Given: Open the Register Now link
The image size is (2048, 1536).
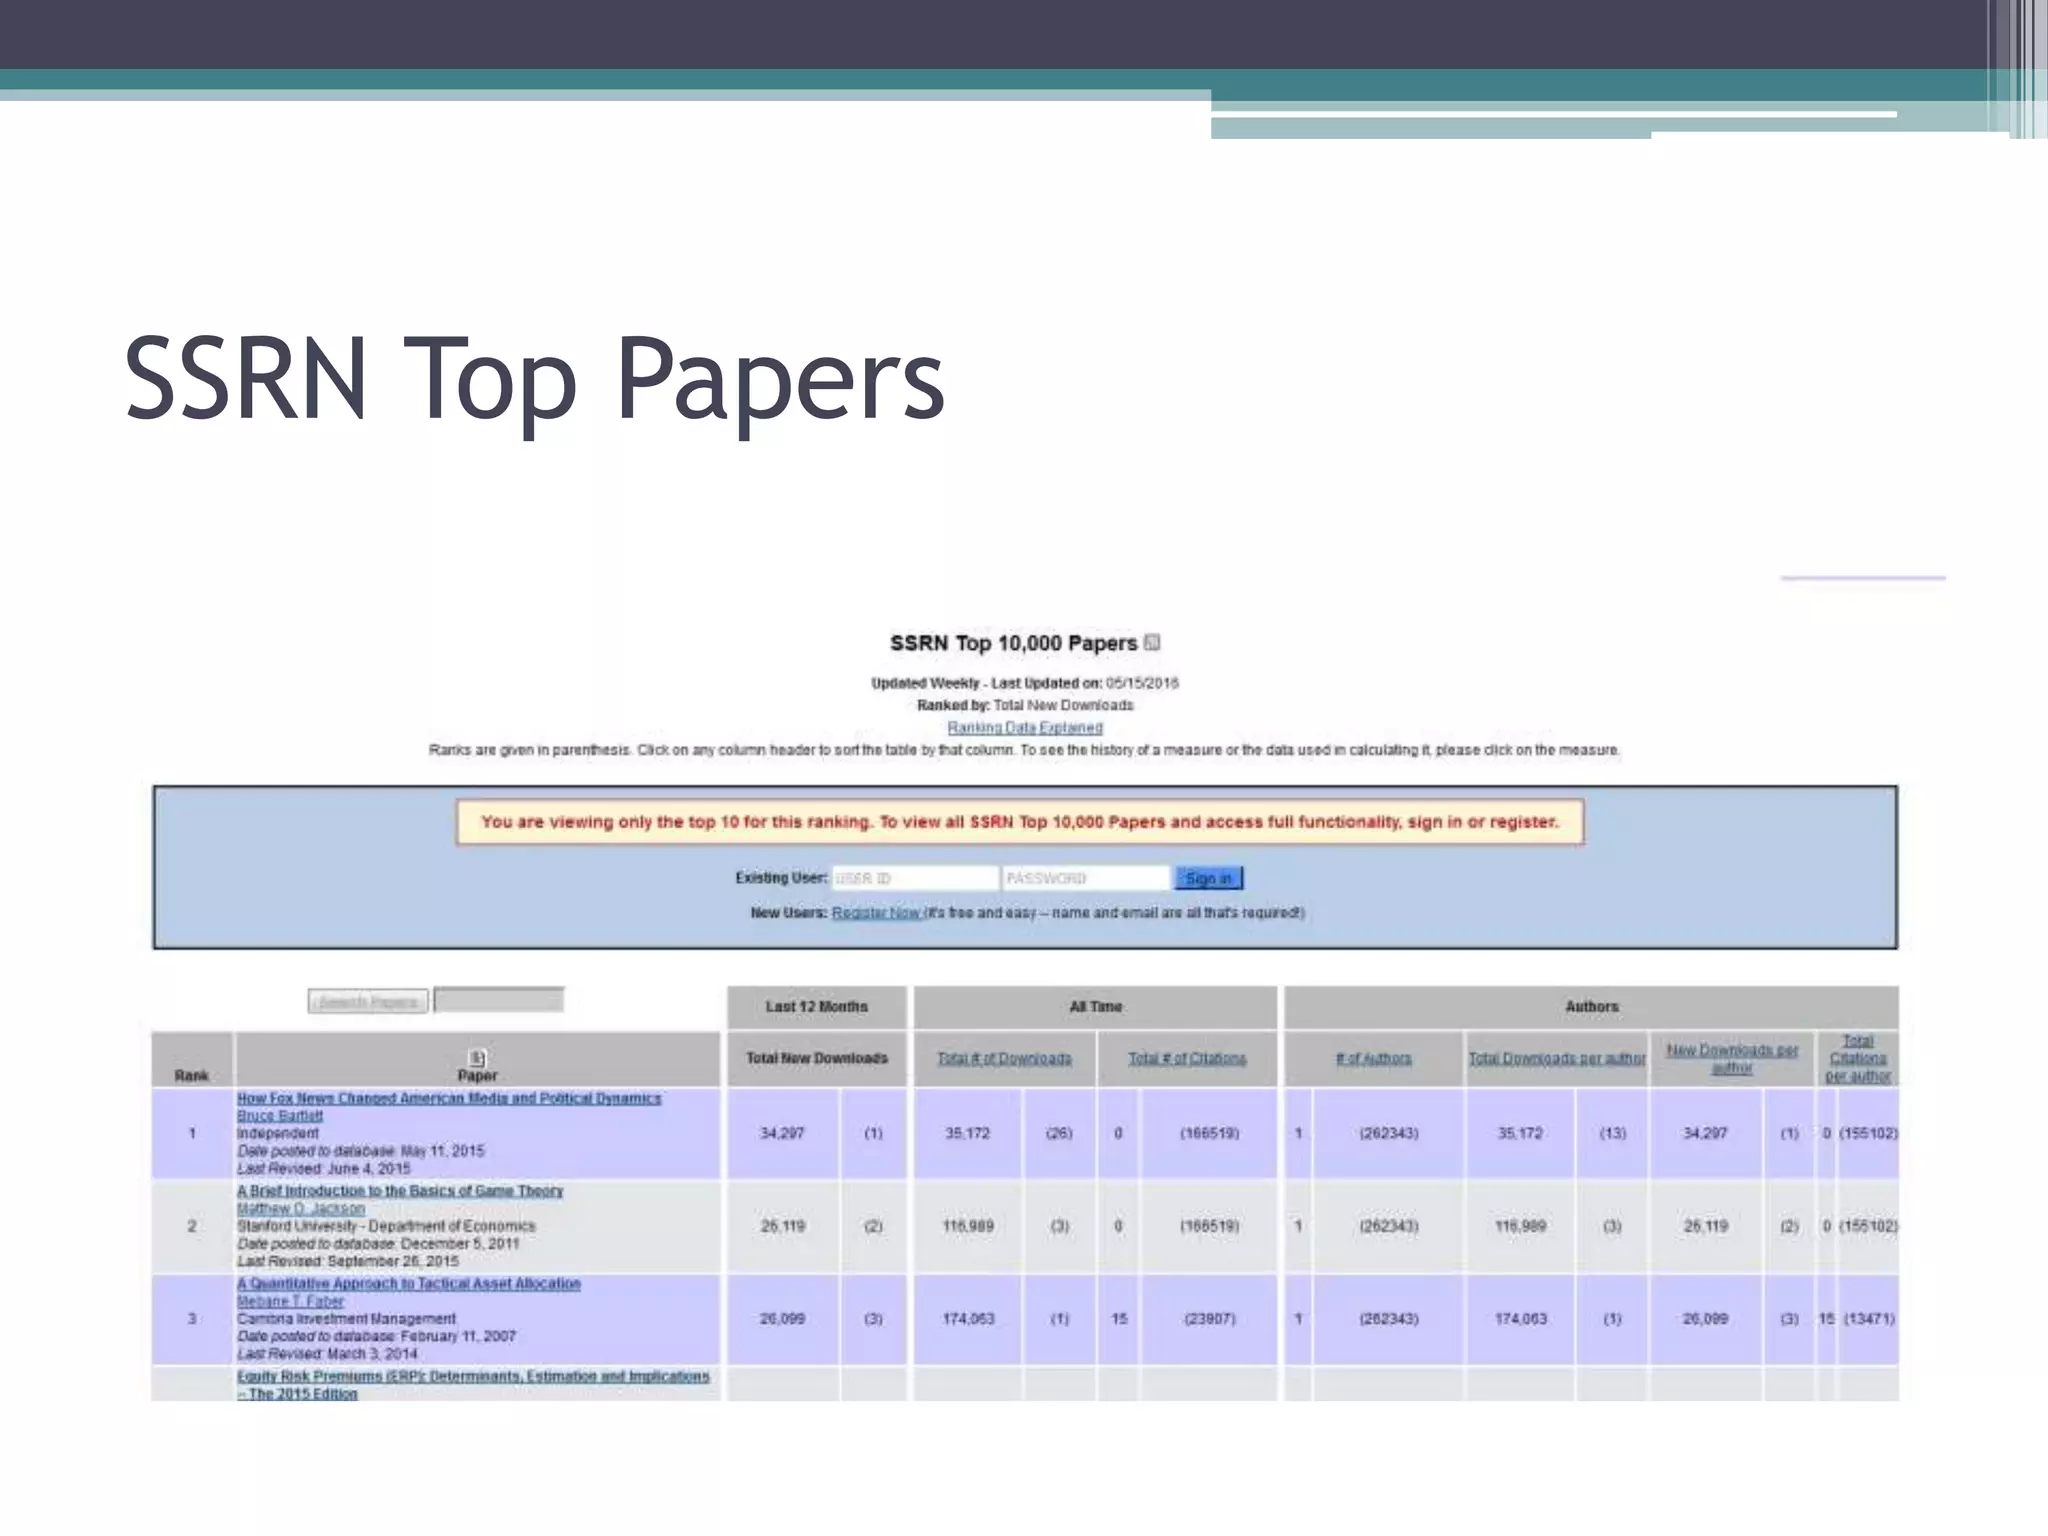Looking at the screenshot, I should [876, 913].
